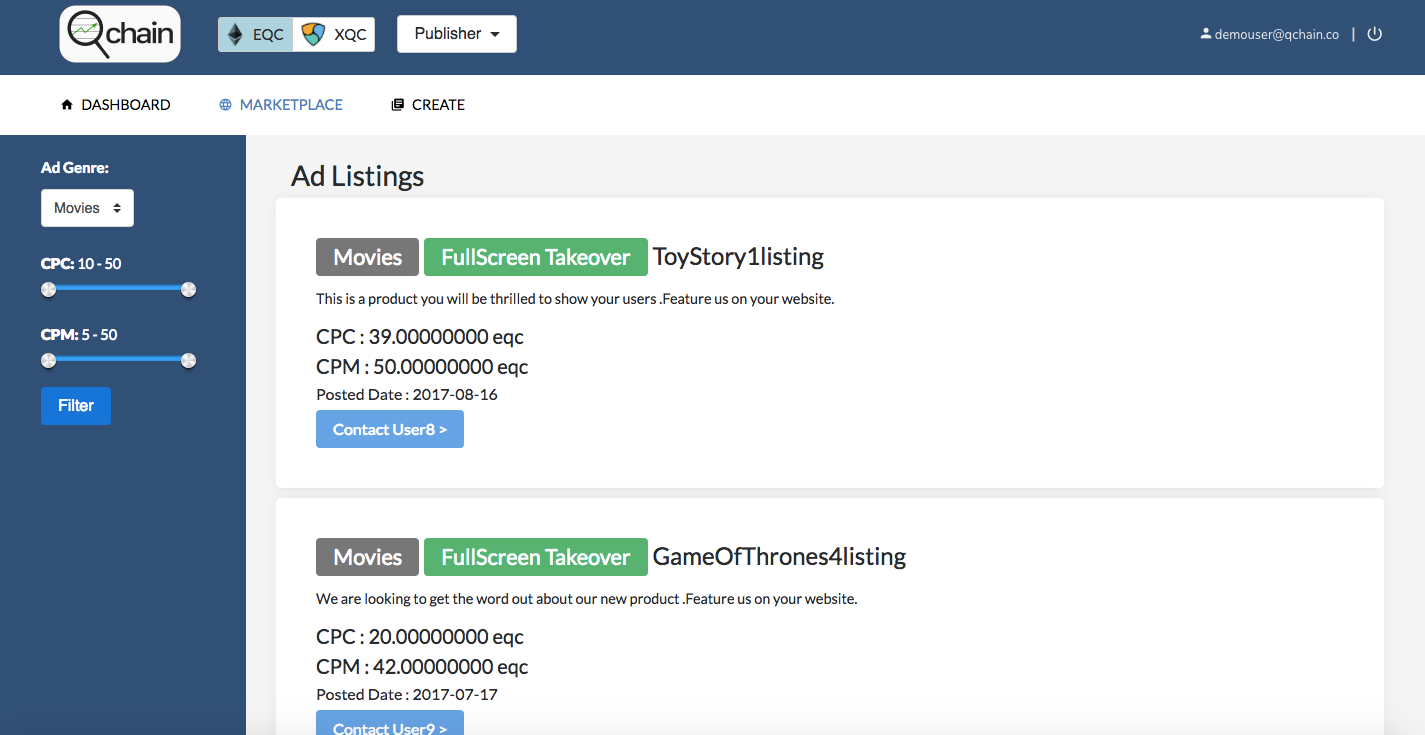Image resolution: width=1425 pixels, height=735 pixels.
Task: Open the Publisher role dropdown
Action: (x=457, y=34)
